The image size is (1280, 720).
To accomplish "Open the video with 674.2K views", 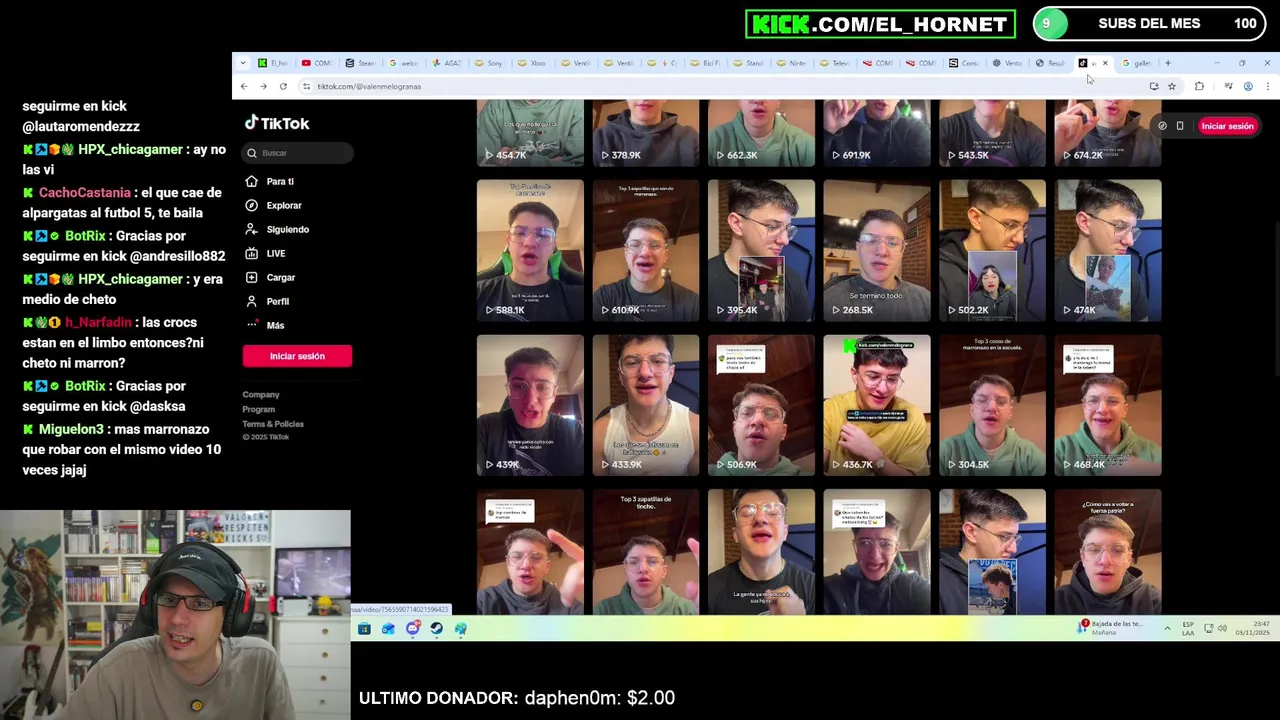I will point(1108,133).
